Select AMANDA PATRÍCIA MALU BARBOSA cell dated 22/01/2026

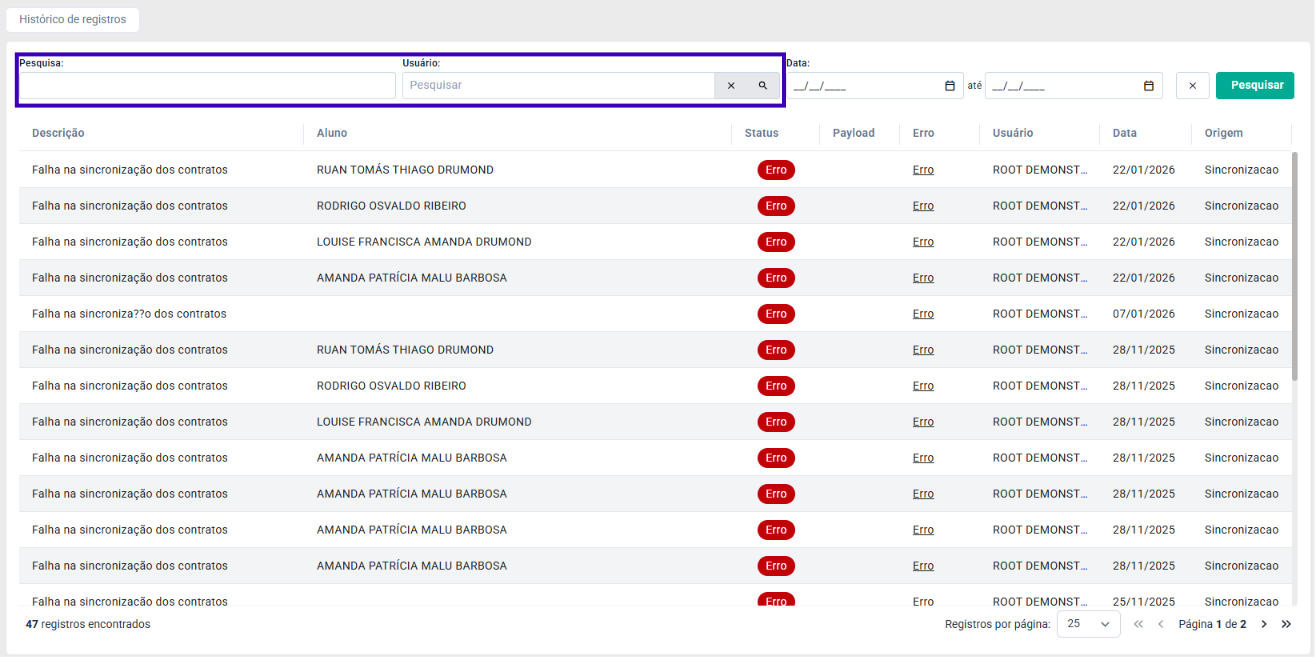412,278
